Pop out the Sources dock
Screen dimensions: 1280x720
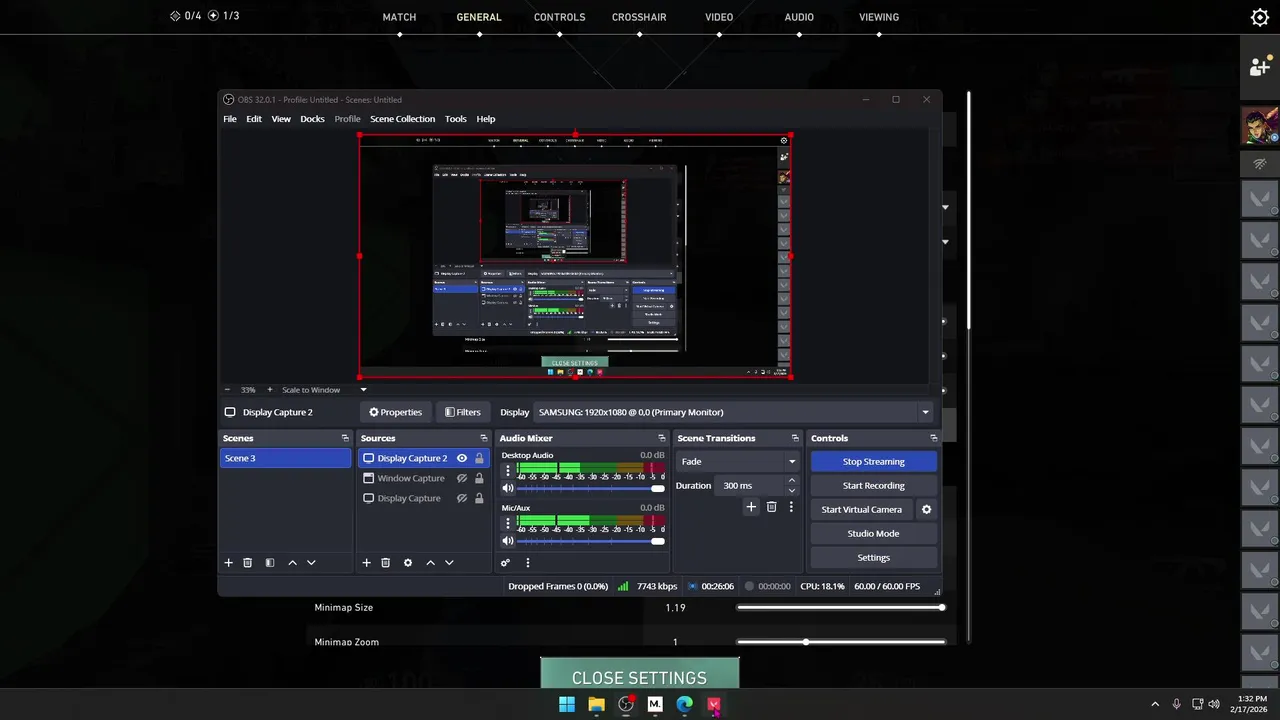(483, 438)
